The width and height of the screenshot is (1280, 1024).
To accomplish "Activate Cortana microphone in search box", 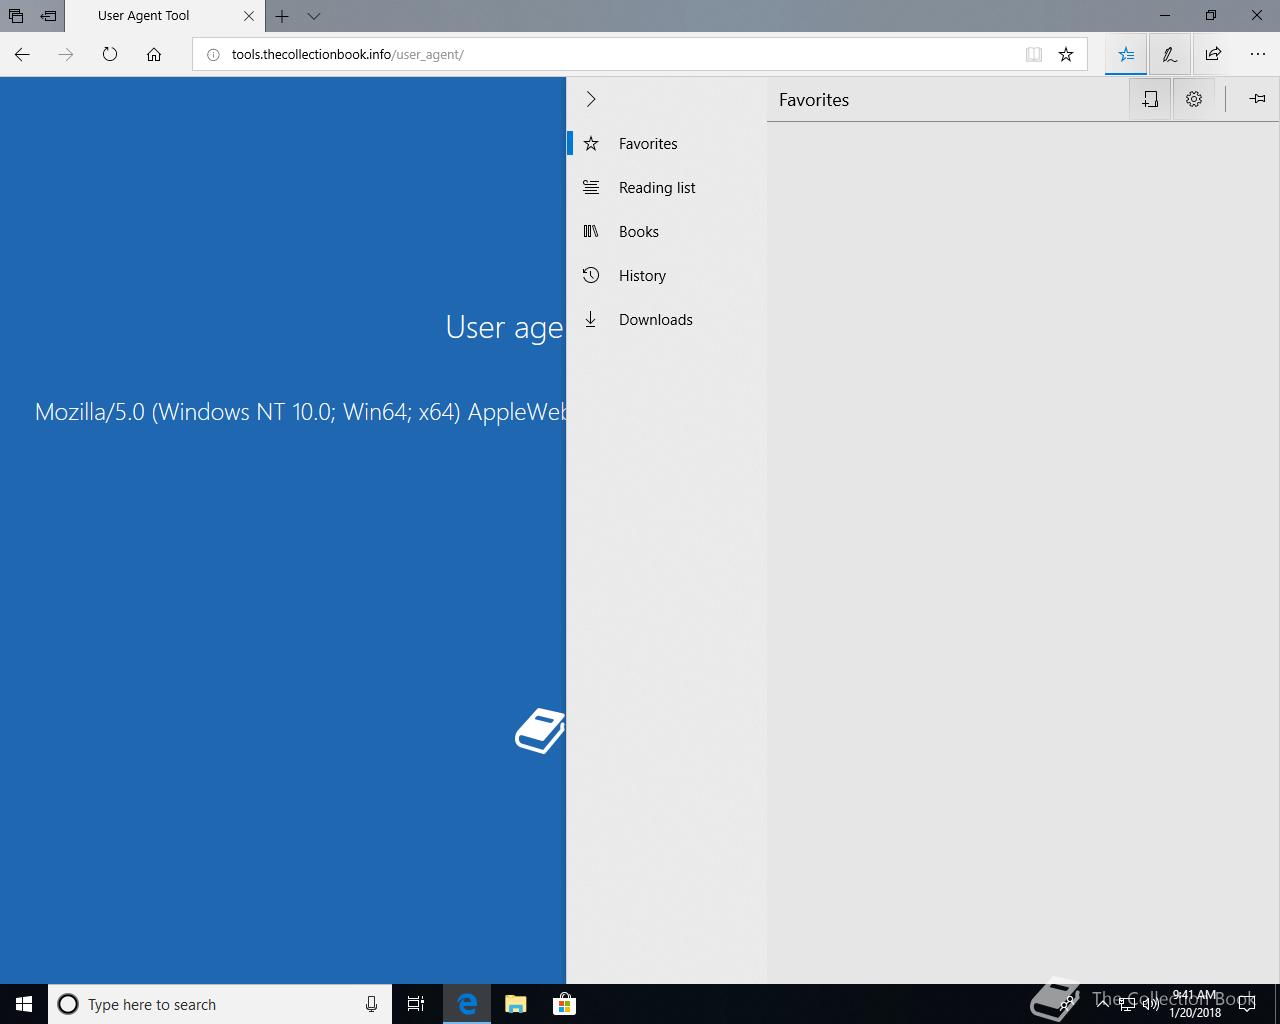I will (371, 1004).
